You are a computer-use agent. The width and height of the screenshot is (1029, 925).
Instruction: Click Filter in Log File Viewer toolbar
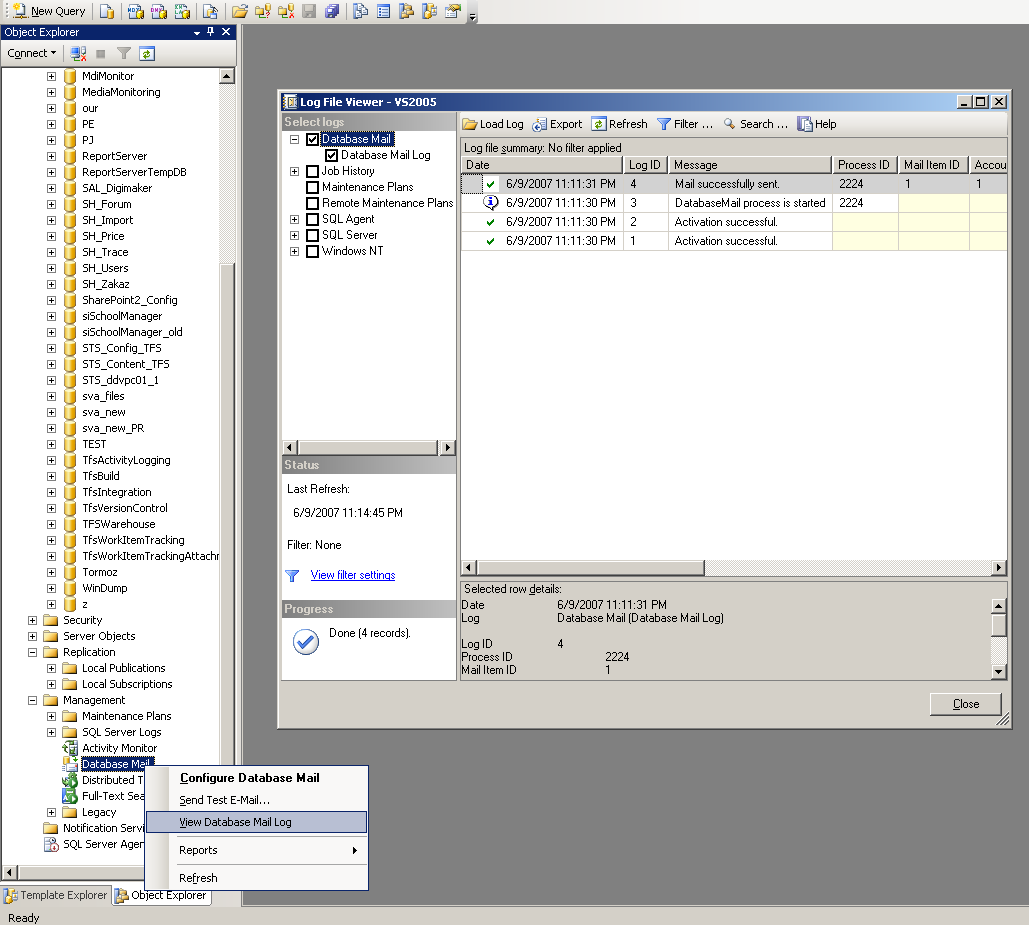click(x=685, y=124)
